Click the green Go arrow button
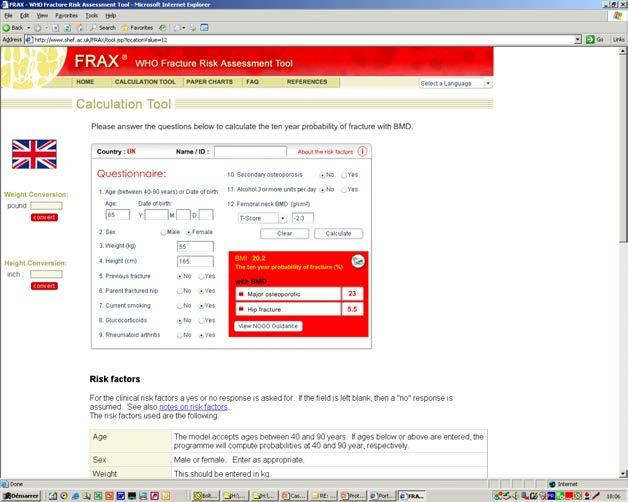Screen dimensions: 628x502 tap(590, 39)
